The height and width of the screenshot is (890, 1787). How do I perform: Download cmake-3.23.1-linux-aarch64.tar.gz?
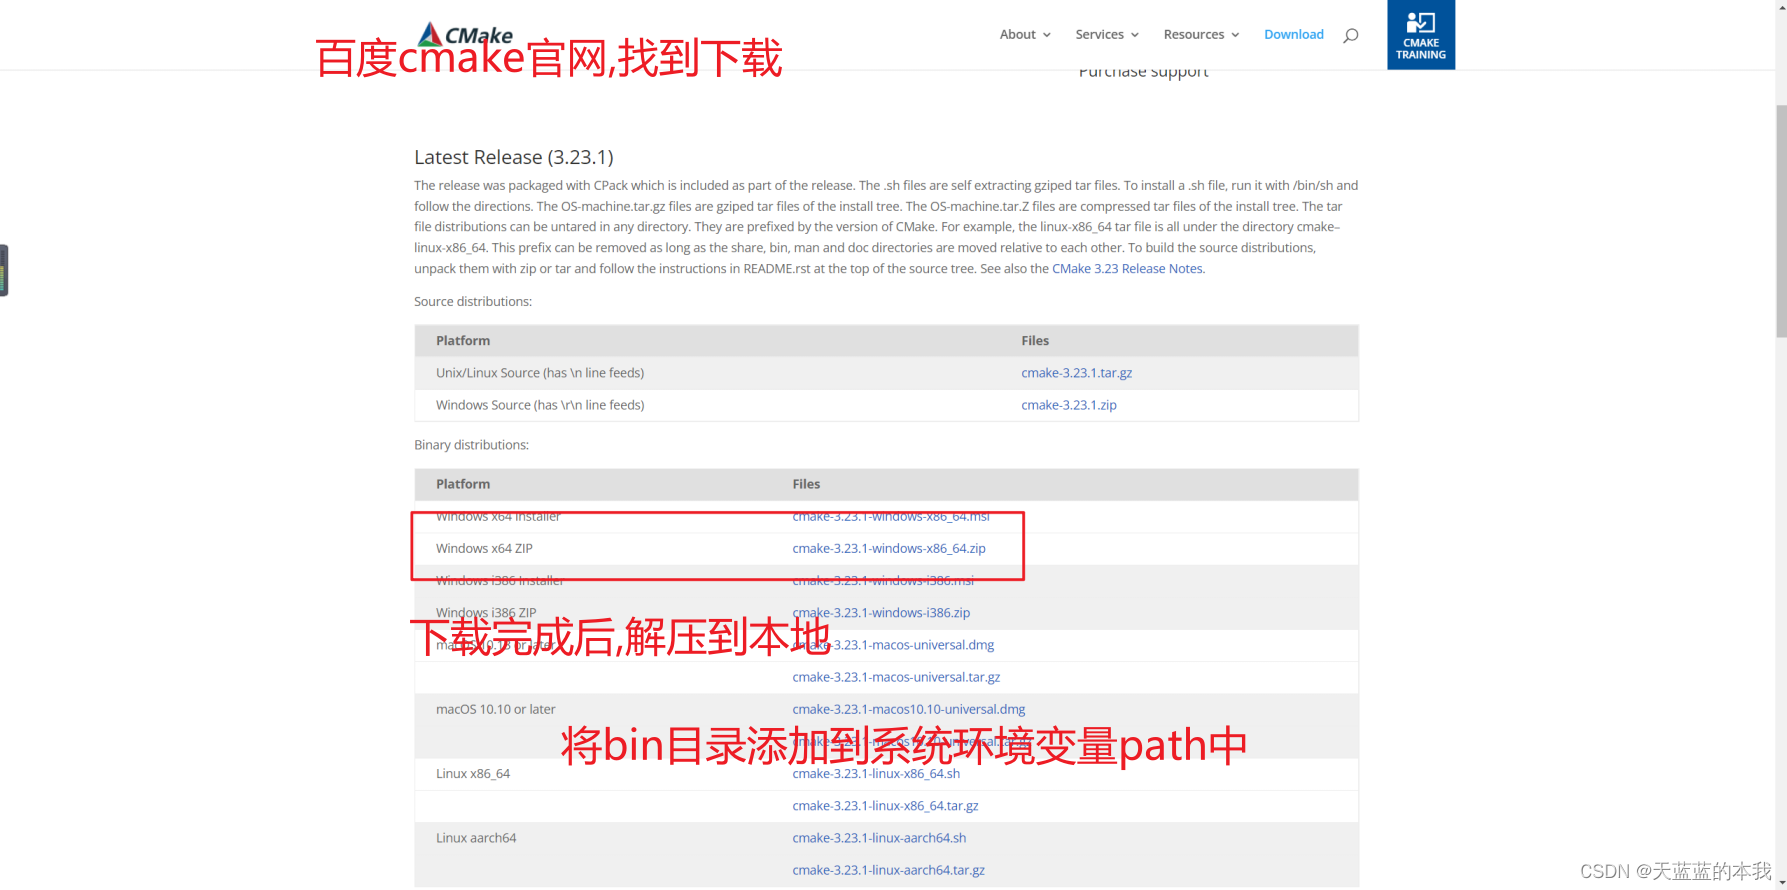[x=888, y=870]
